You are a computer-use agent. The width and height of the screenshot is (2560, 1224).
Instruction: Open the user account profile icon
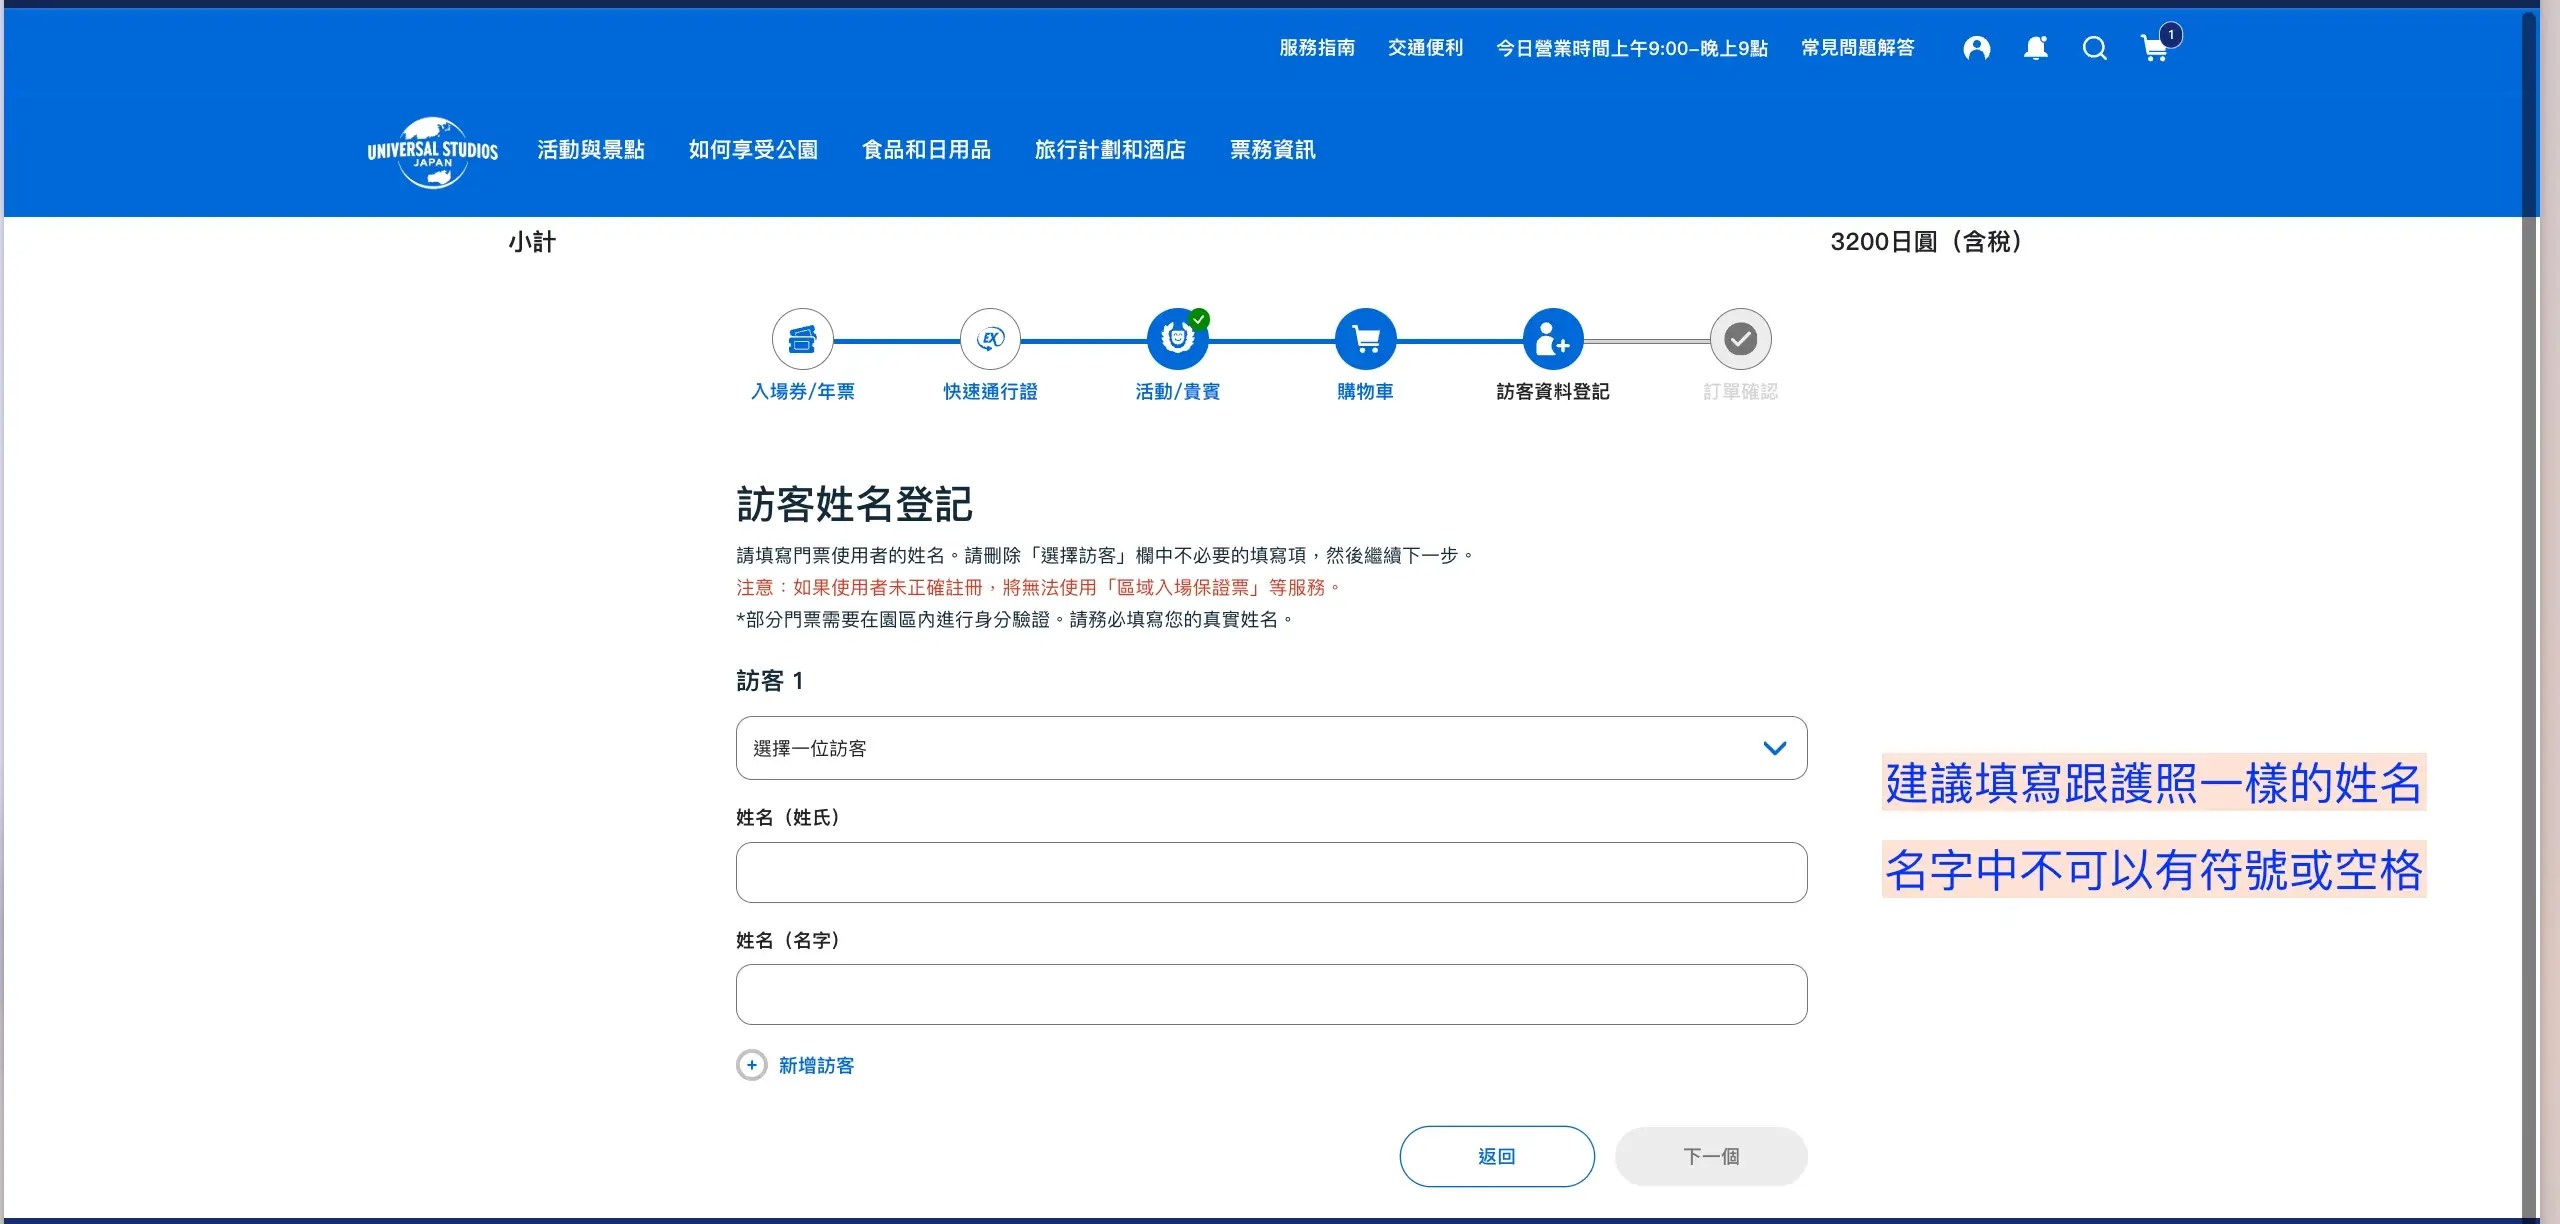(1976, 48)
